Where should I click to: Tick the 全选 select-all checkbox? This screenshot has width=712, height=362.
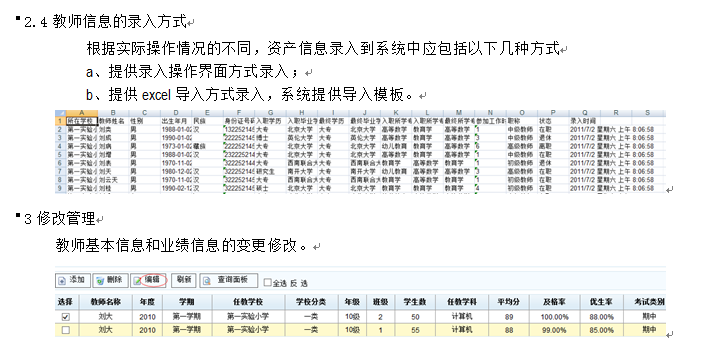click(267, 282)
